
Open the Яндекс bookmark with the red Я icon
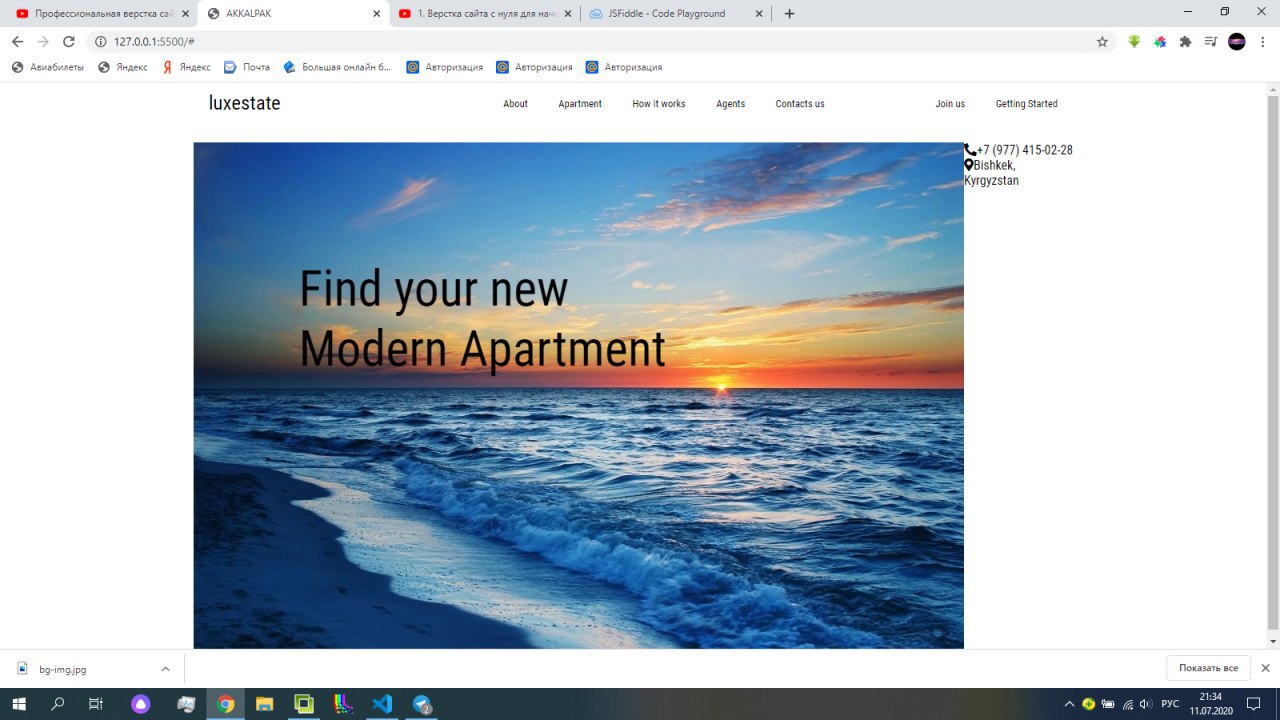pyautogui.click(x=187, y=67)
